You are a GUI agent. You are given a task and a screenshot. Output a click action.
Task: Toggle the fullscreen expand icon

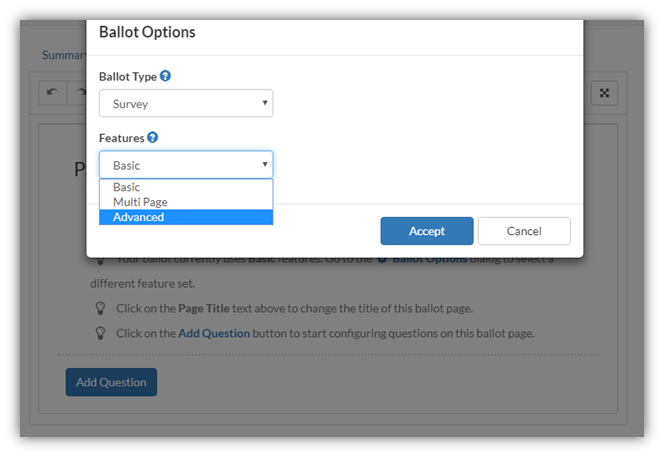coord(604,93)
